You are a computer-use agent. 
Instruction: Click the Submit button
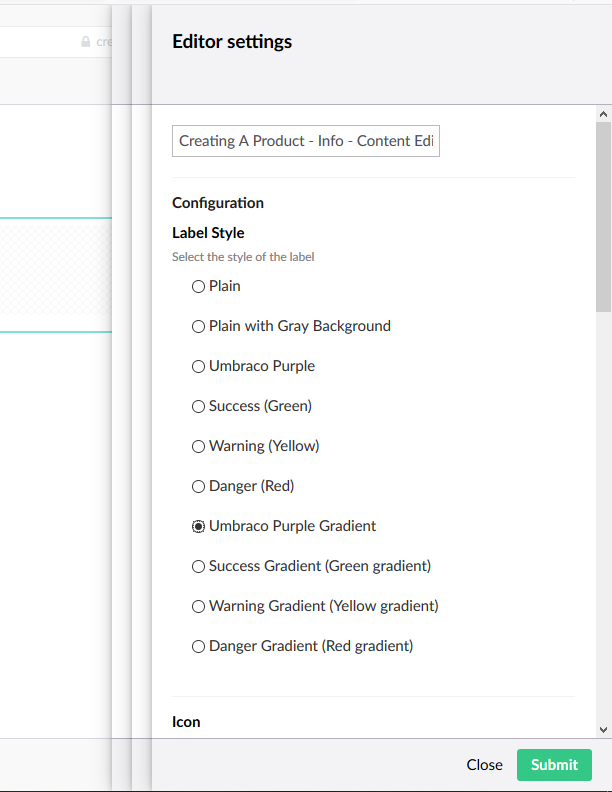pyautogui.click(x=554, y=765)
